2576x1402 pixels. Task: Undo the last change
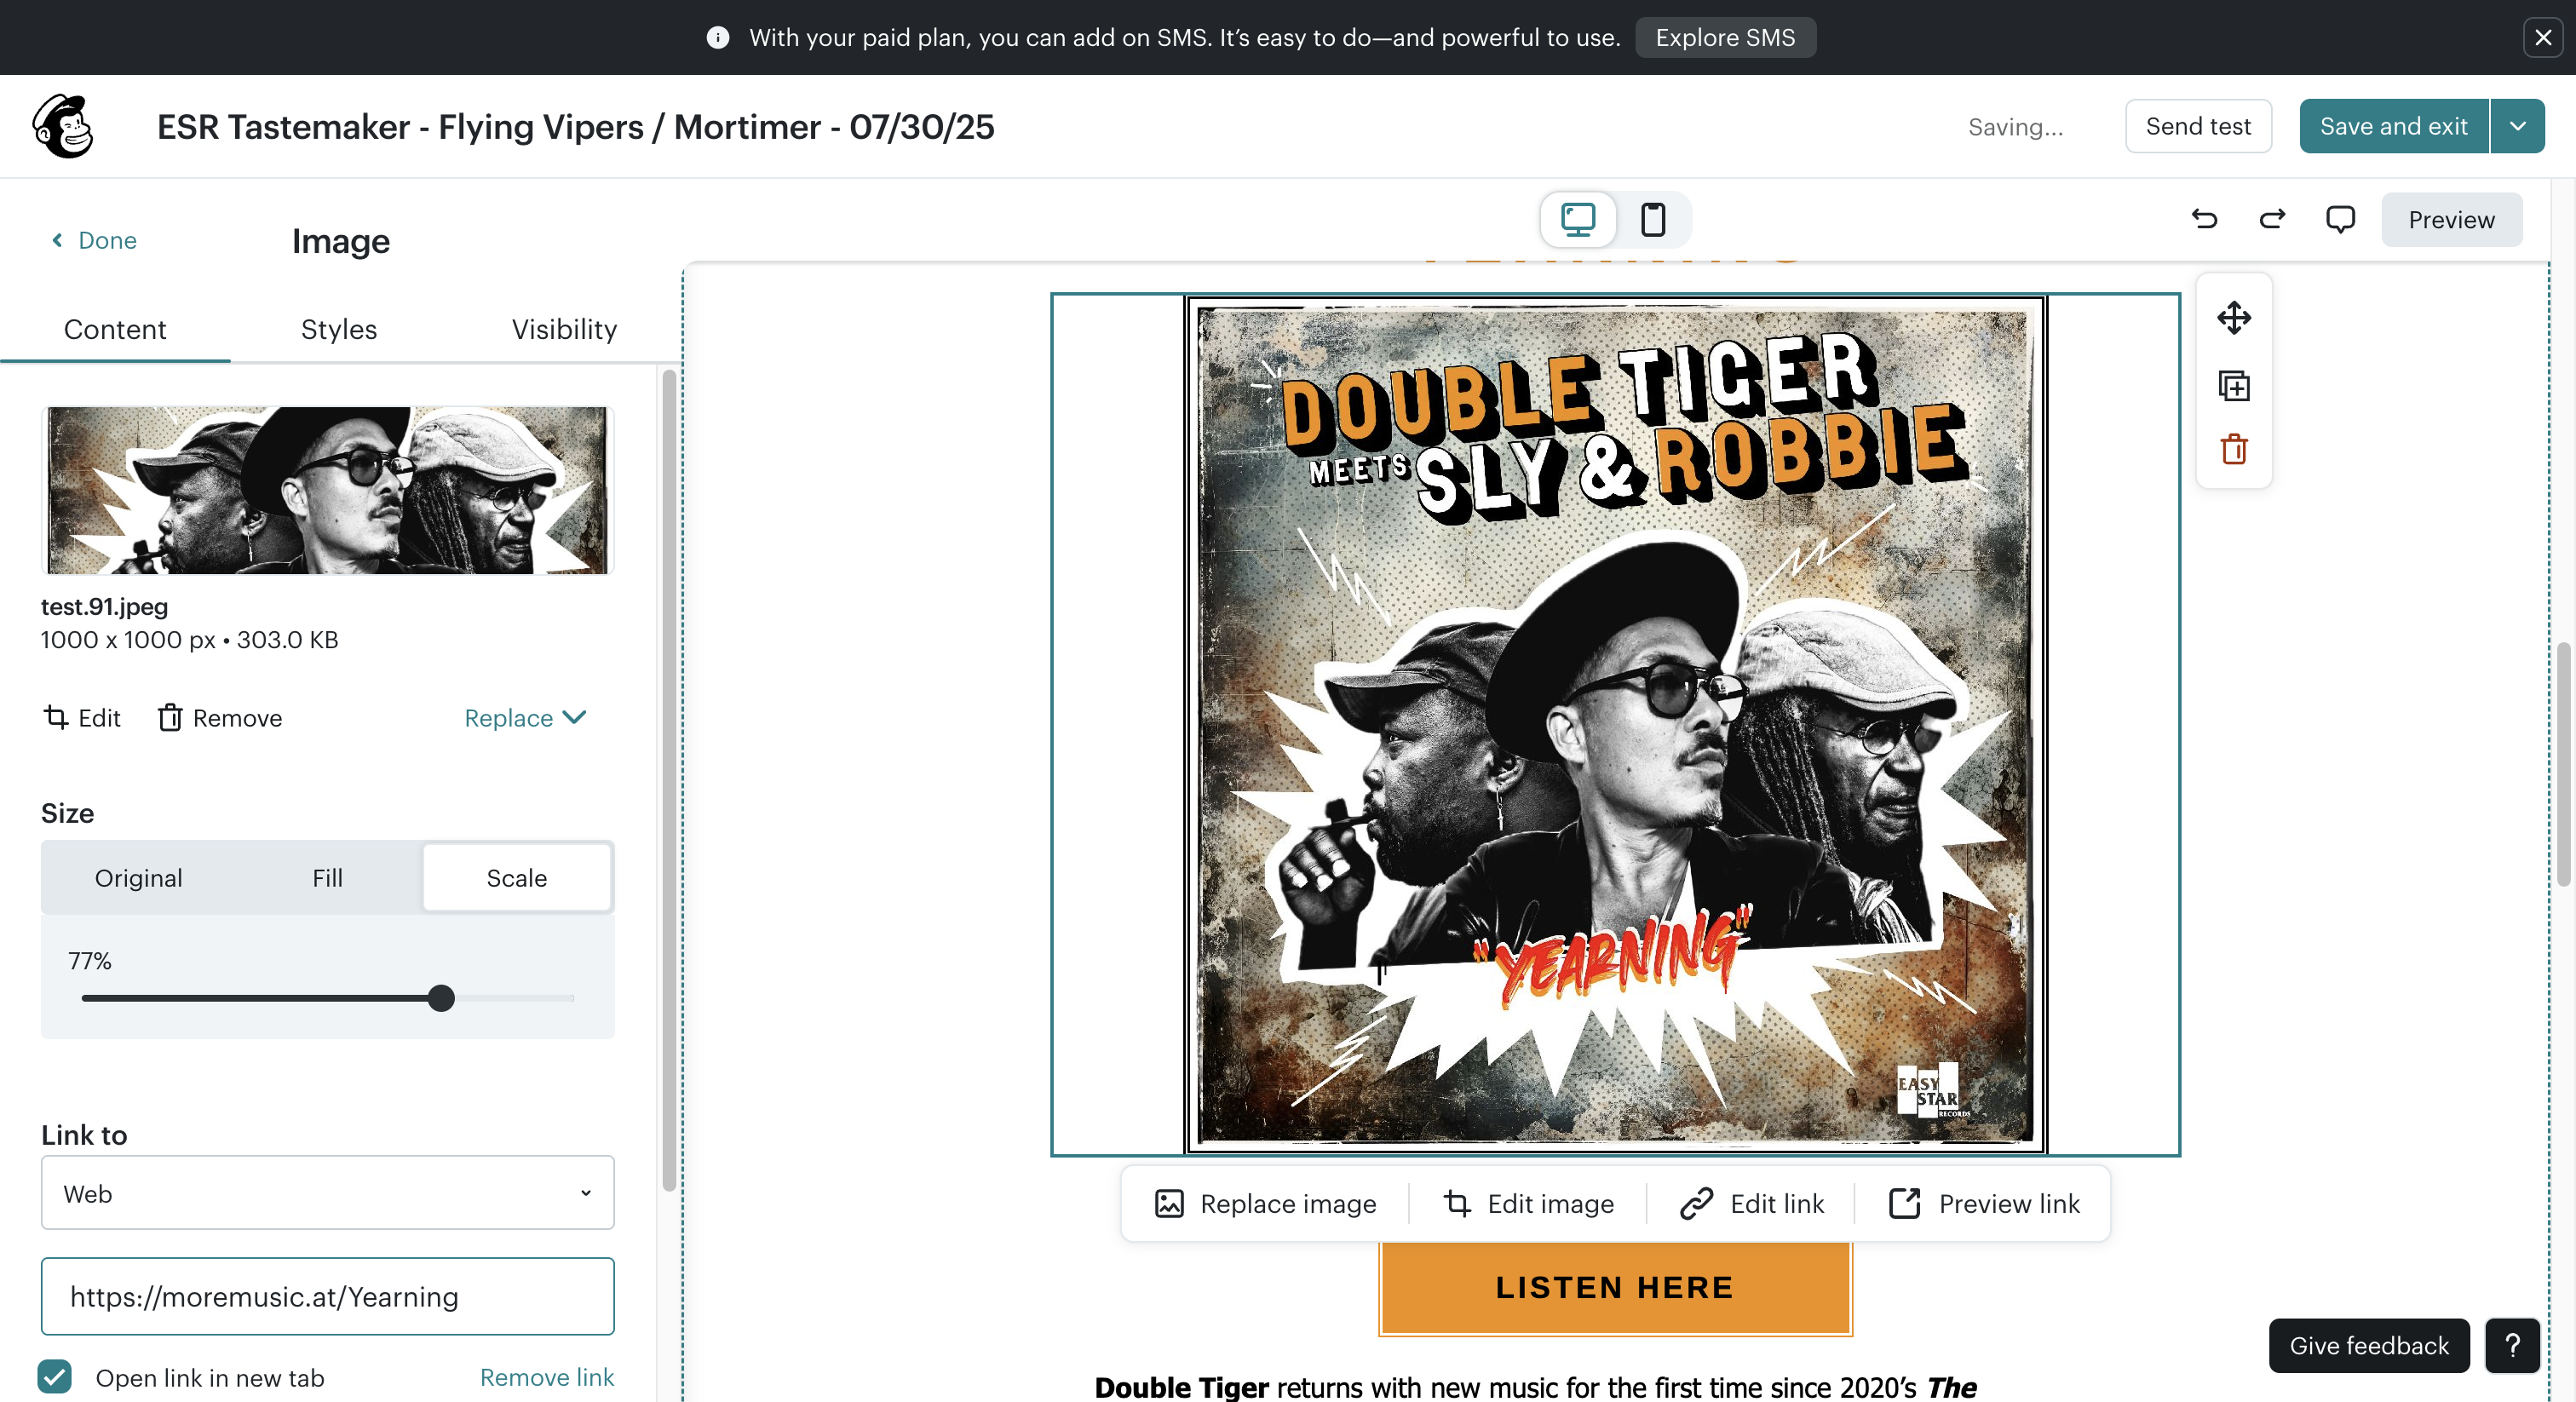click(x=2204, y=219)
